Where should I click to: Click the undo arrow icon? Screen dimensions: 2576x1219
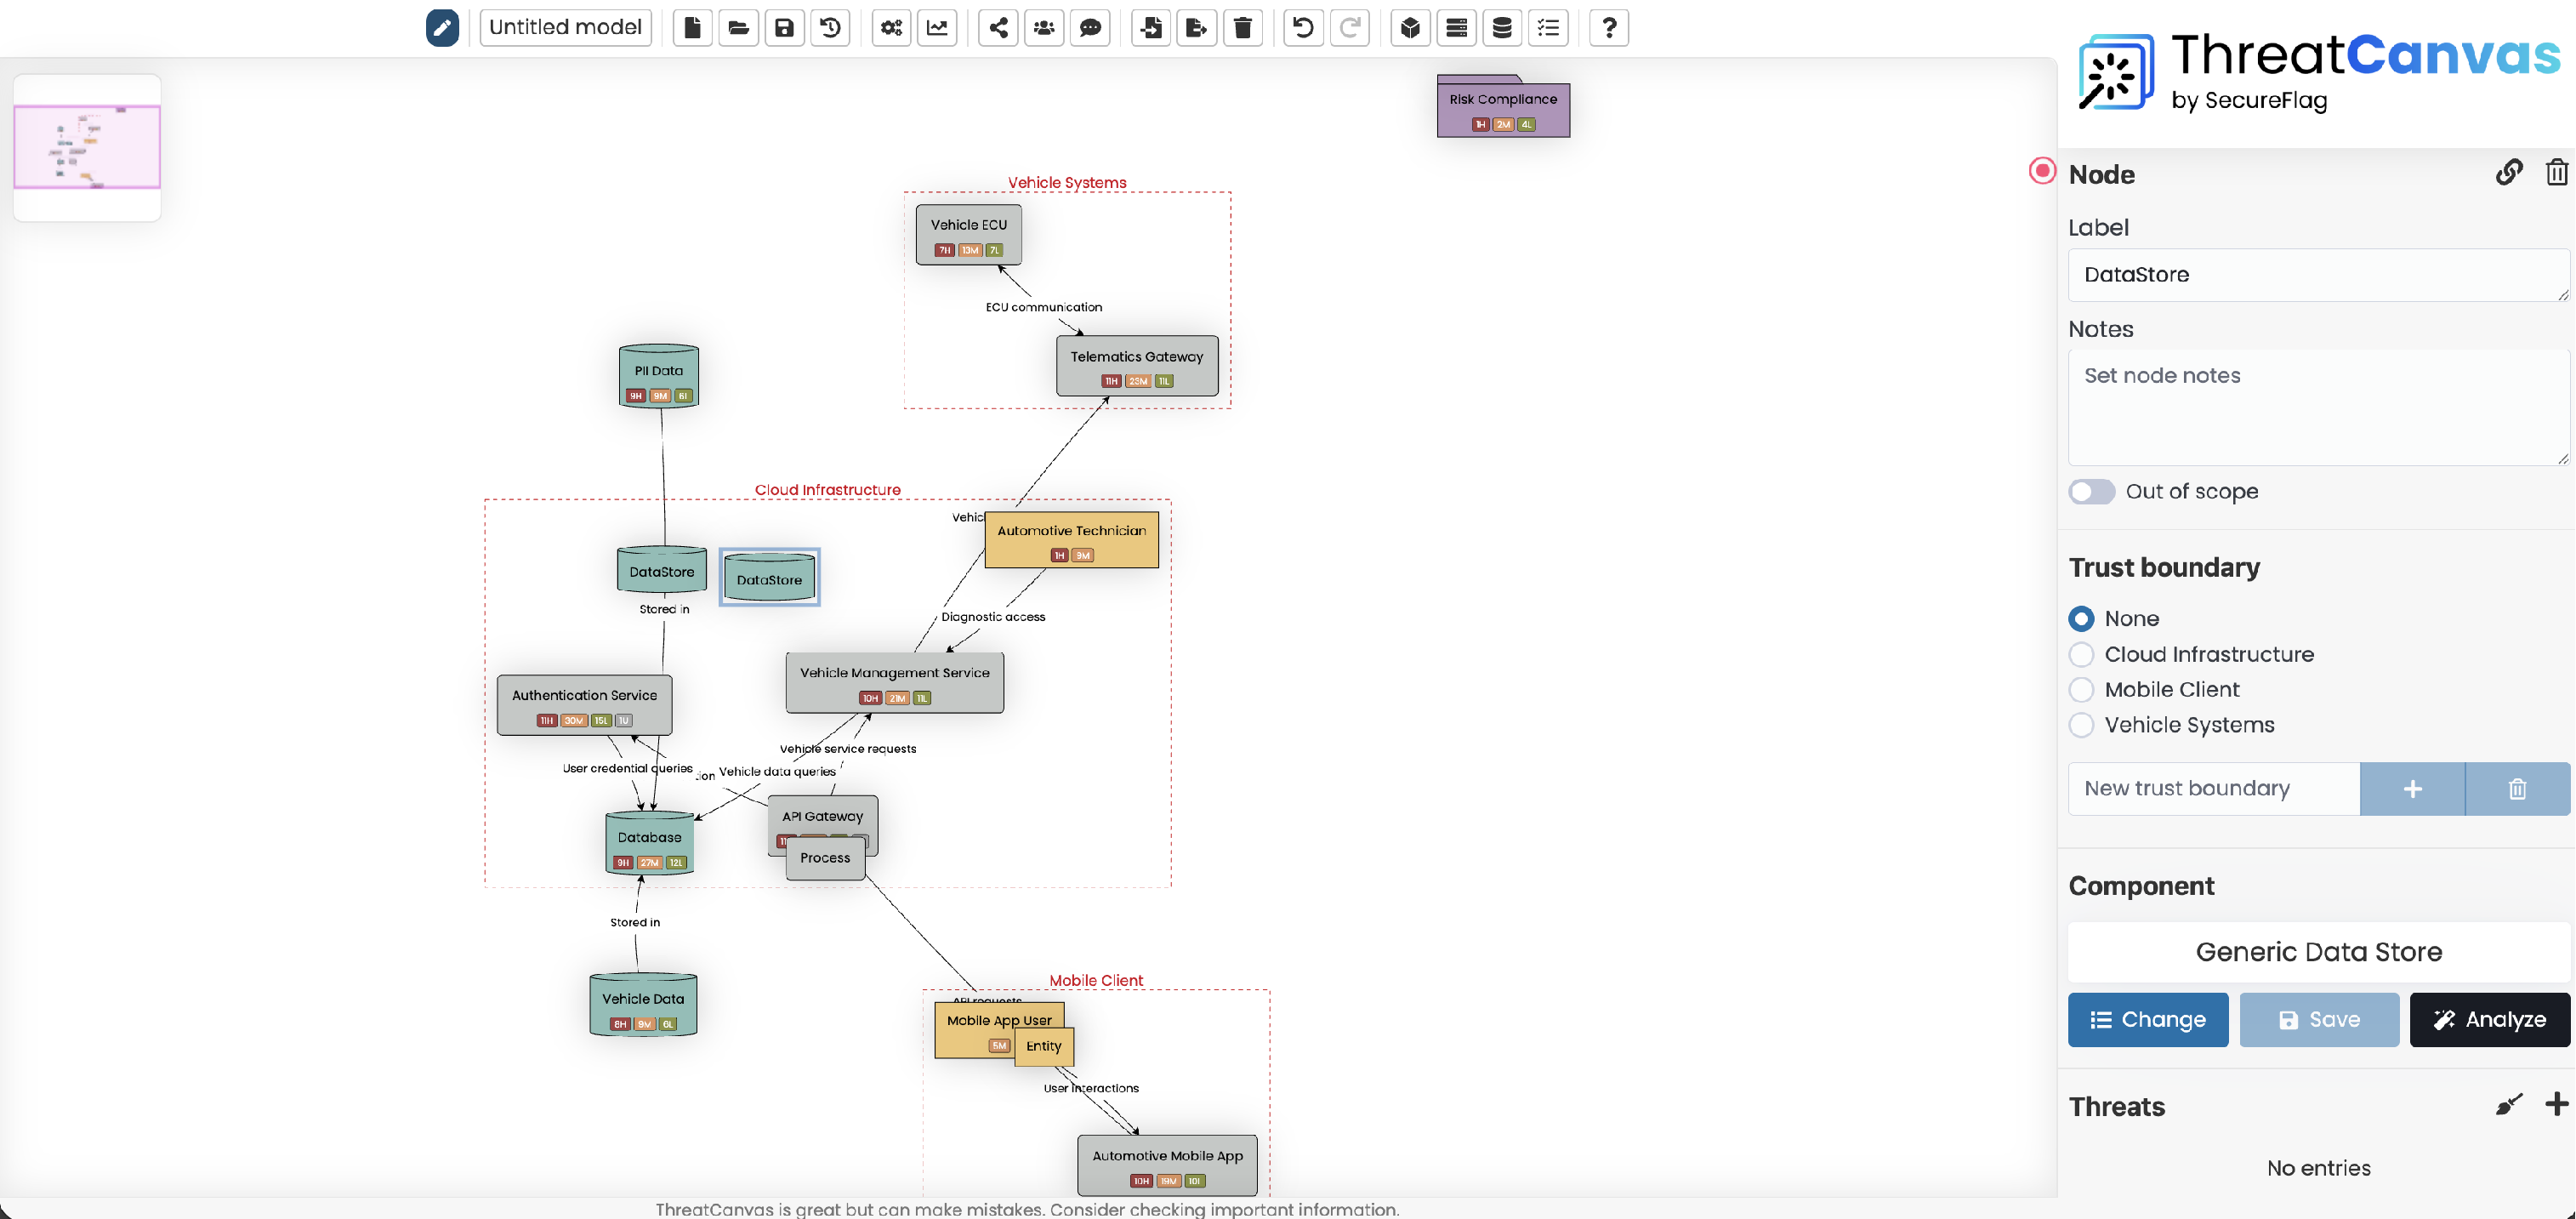(x=1302, y=27)
